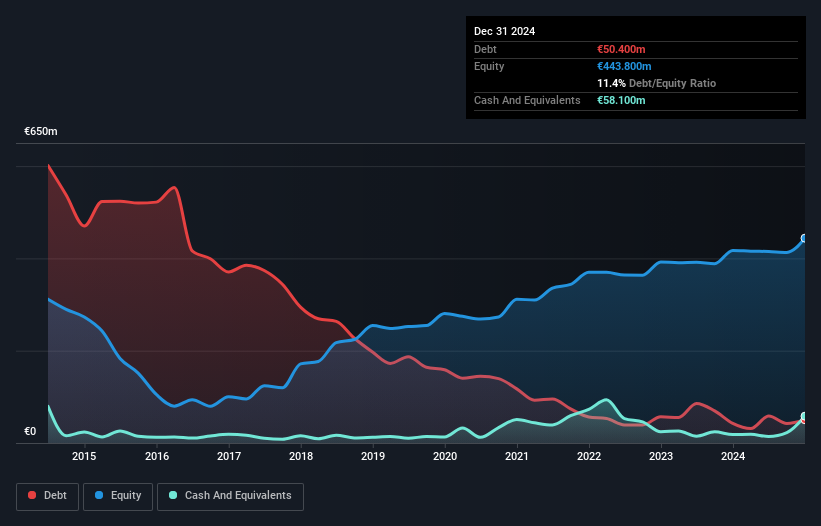The height and width of the screenshot is (526, 821).
Task: Click the 11.4% Debt/Equity Ratio text
Action: [x=656, y=83]
